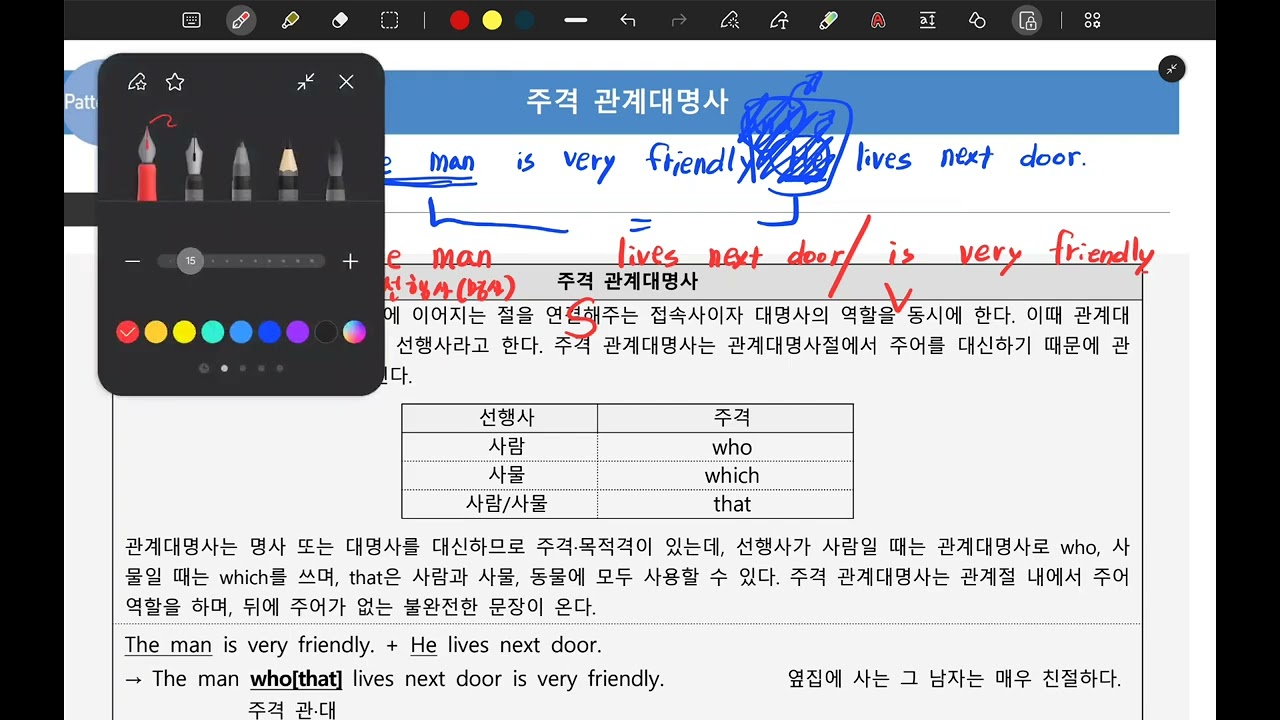Select the purple color swatch
The image size is (1280, 720).
tap(298, 332)
